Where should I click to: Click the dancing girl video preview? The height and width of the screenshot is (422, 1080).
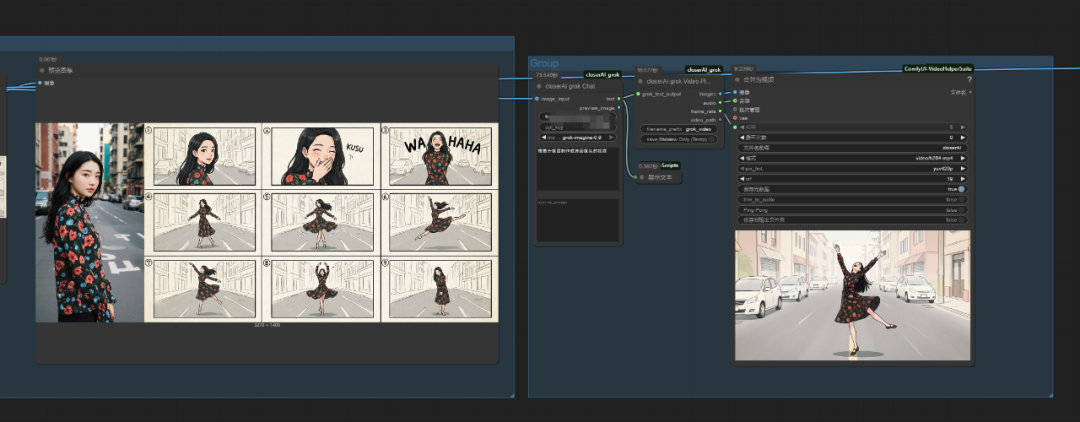point(852,295)
